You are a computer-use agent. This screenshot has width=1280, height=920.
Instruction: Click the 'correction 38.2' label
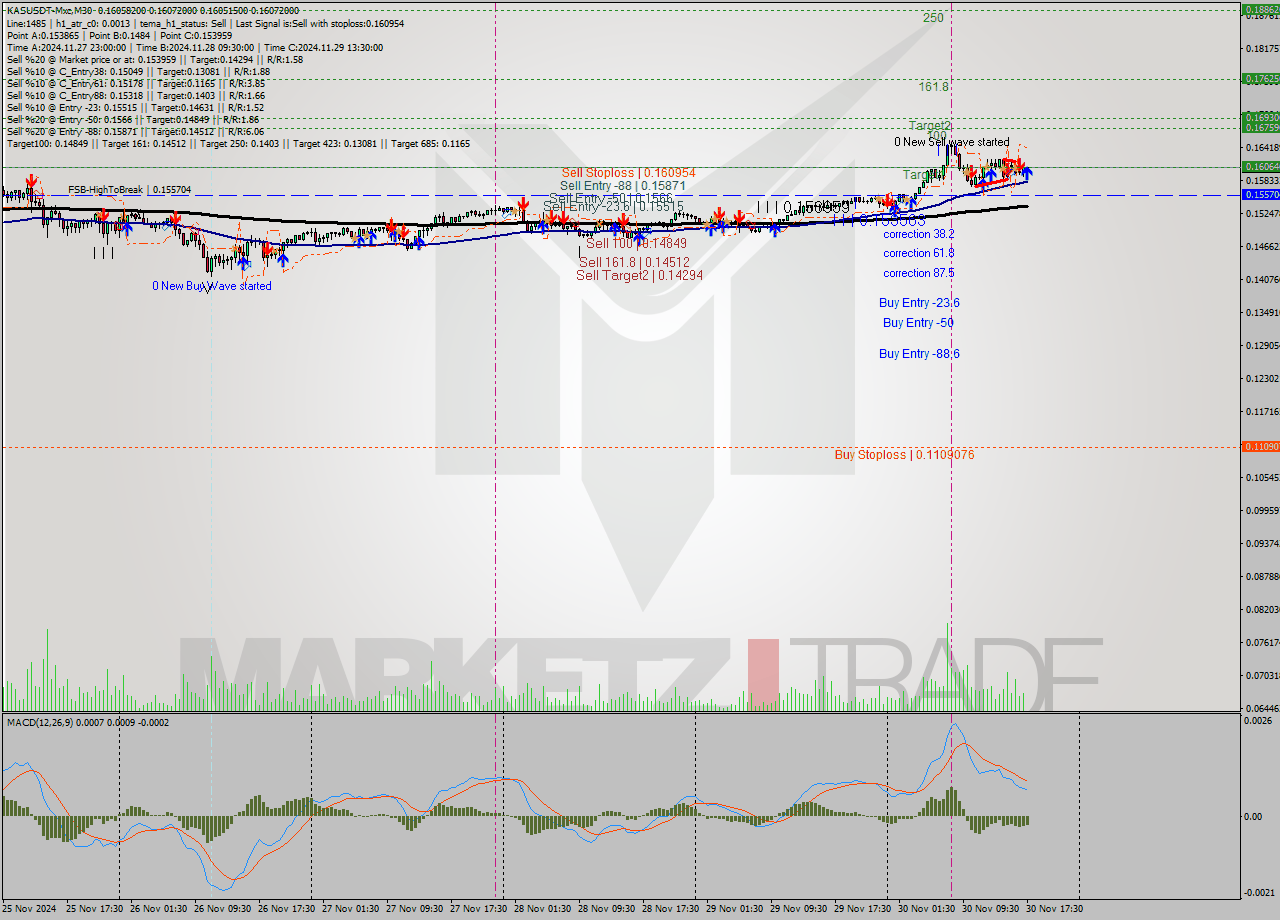tap(918, 234)
